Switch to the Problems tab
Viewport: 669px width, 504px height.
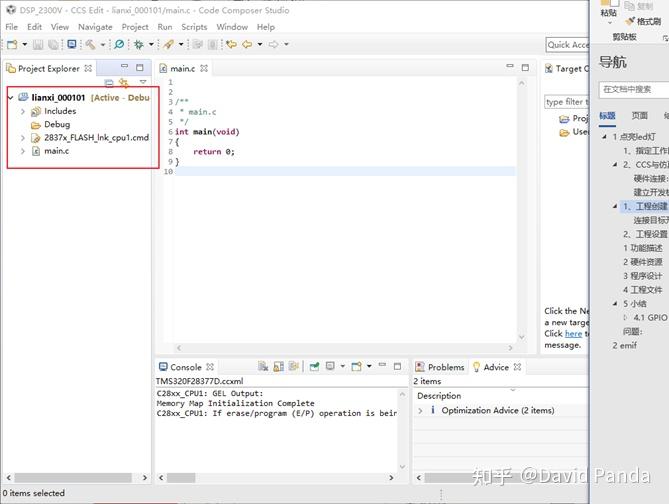445,367
